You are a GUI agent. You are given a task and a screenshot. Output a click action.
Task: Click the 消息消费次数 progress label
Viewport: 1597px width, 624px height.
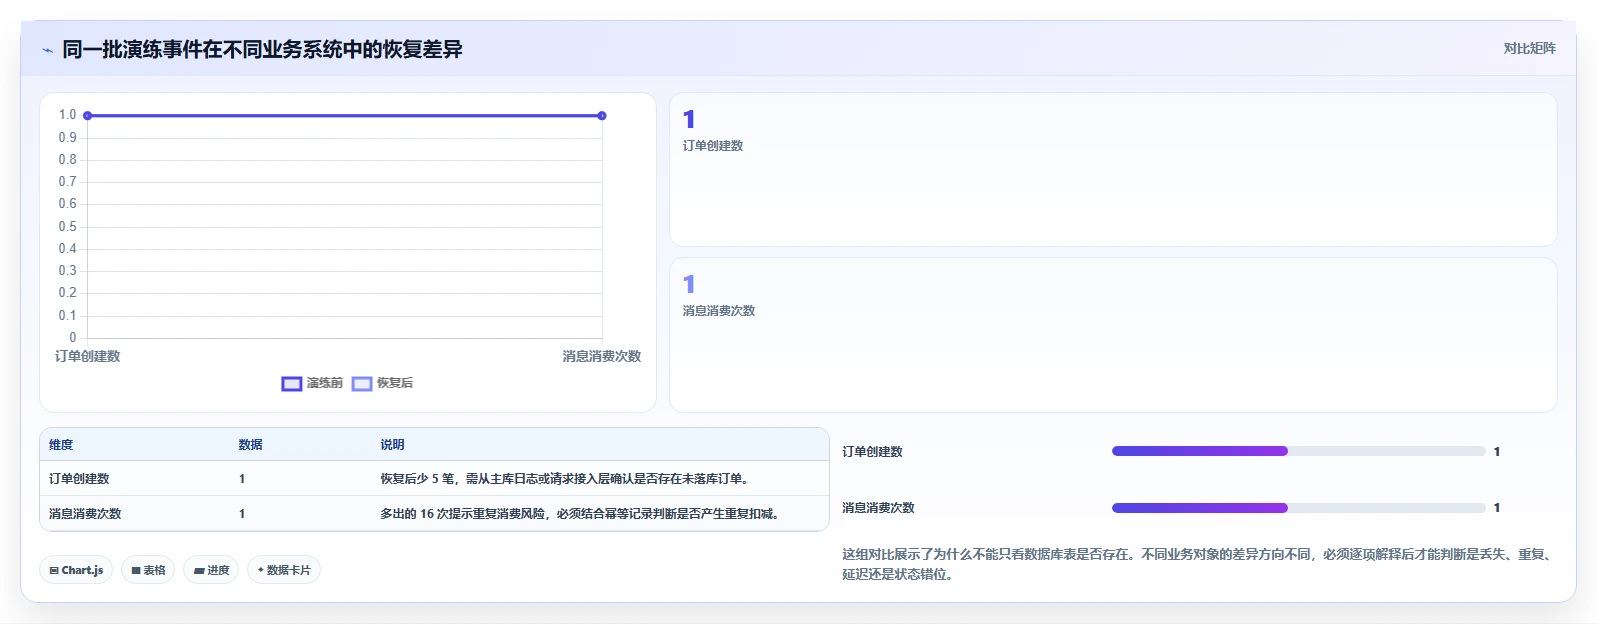coord(878,508)
